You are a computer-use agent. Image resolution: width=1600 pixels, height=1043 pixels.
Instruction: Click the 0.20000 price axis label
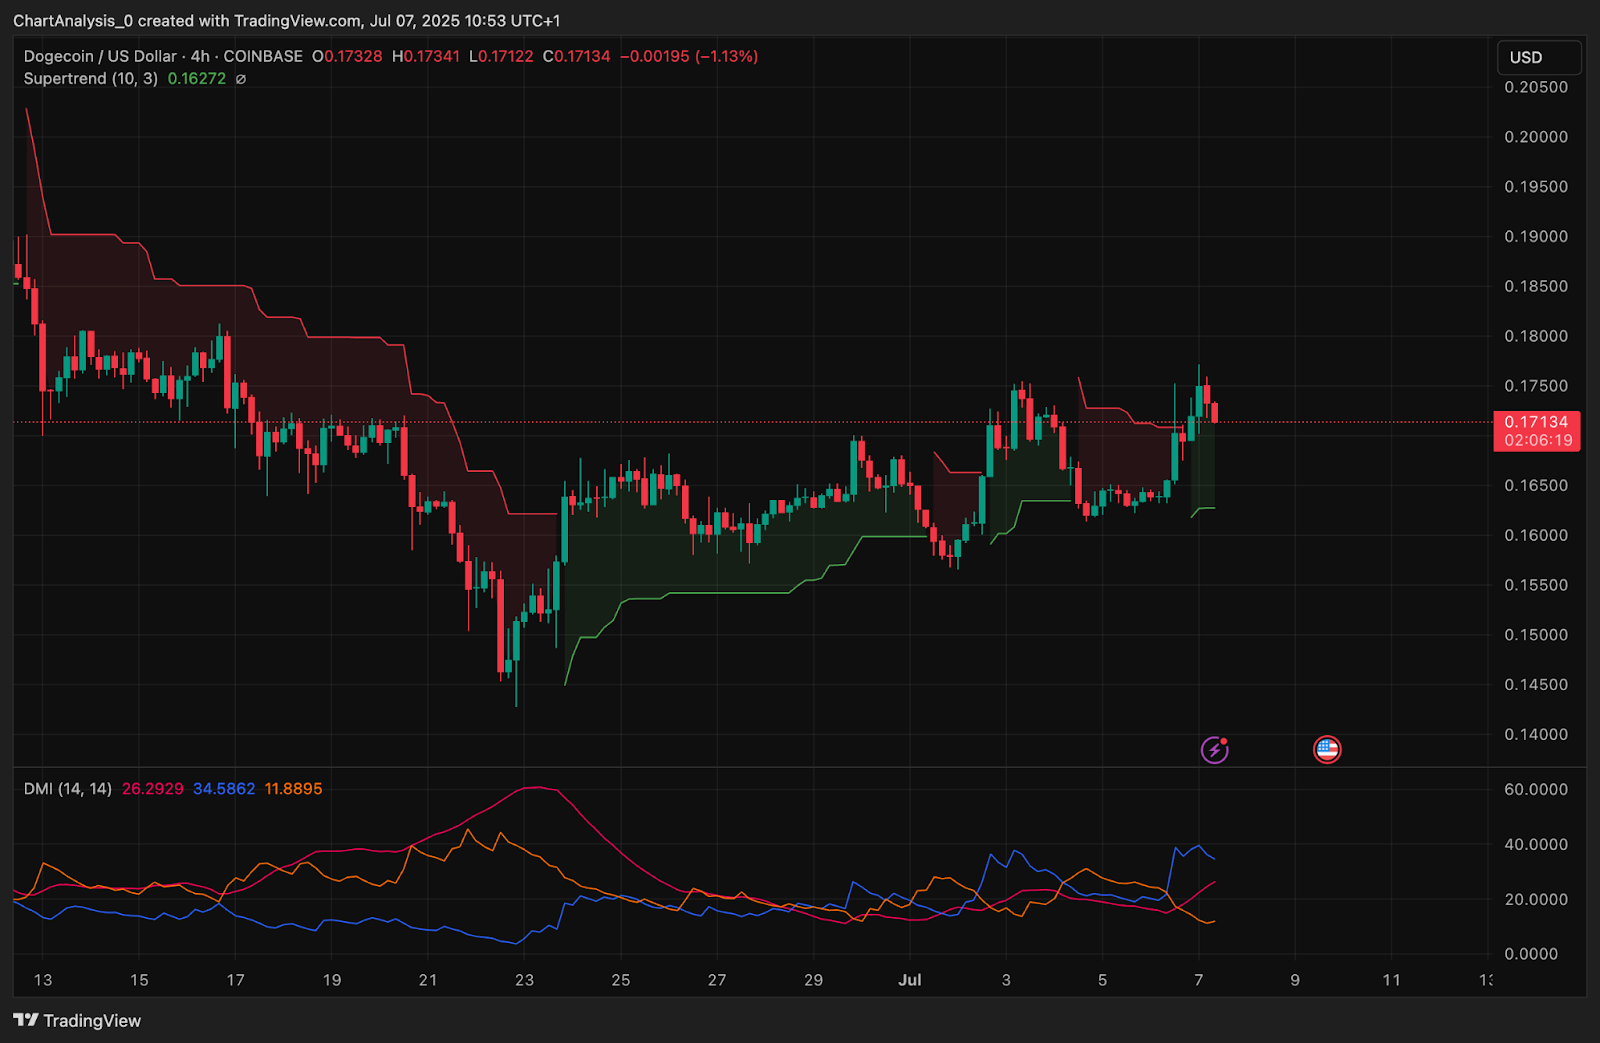click(1536, 137)
